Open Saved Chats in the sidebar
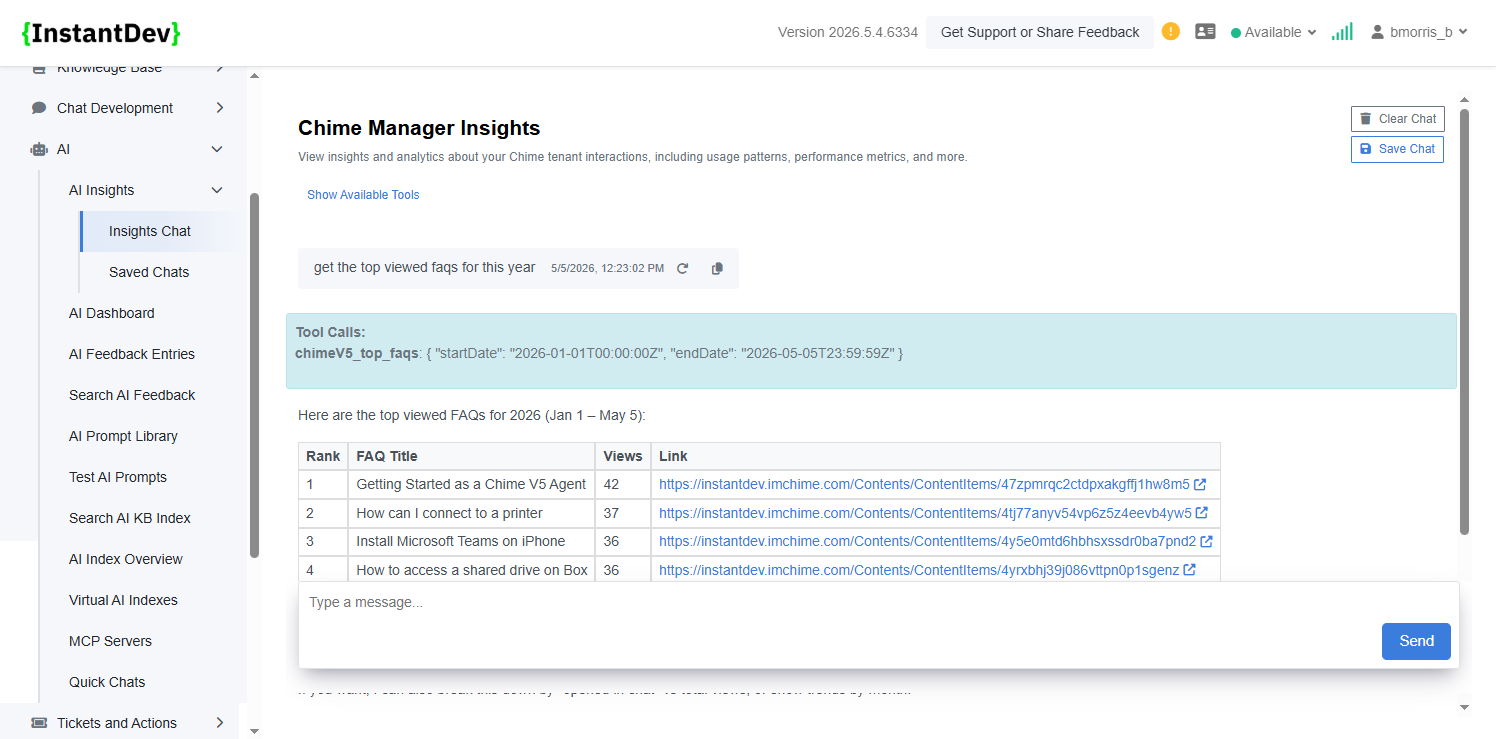Image resolution: width=1496 pixels, height=739 pixels. pyautogui.click(x=149, y=272)
